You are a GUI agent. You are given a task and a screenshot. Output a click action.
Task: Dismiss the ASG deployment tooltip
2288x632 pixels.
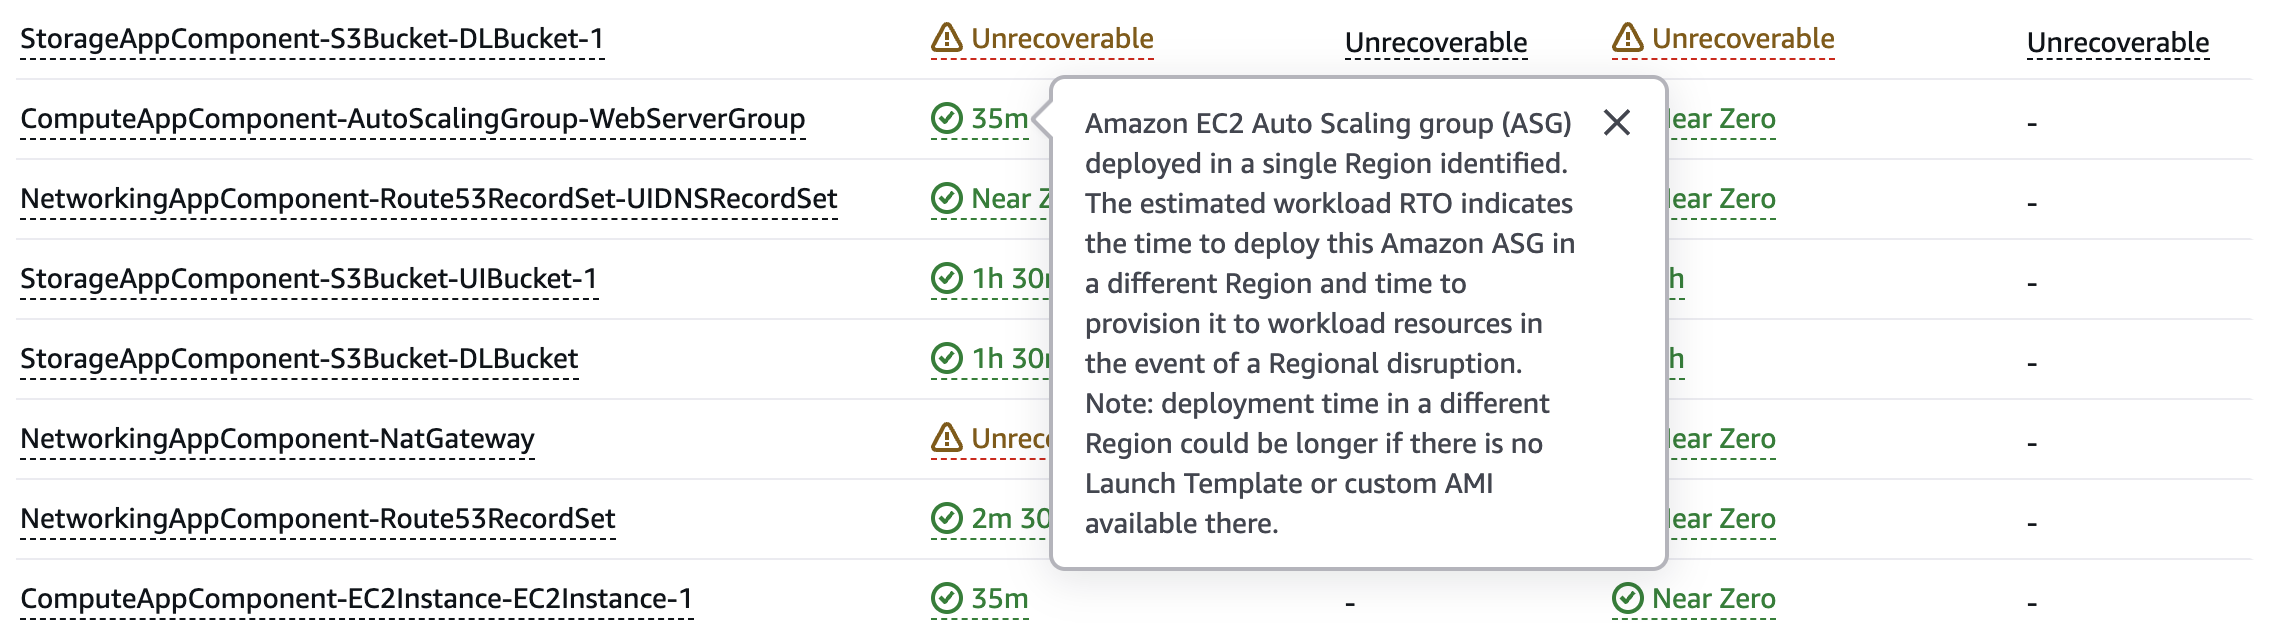pyautogui.click(x=1616, y=124)
